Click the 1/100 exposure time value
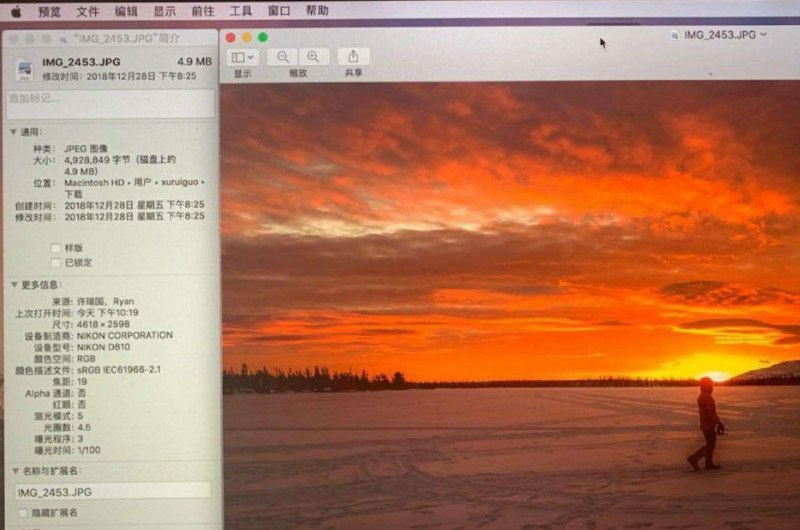Image resolution: width=800 pixels, height=530 pixels. coord(89,450)
